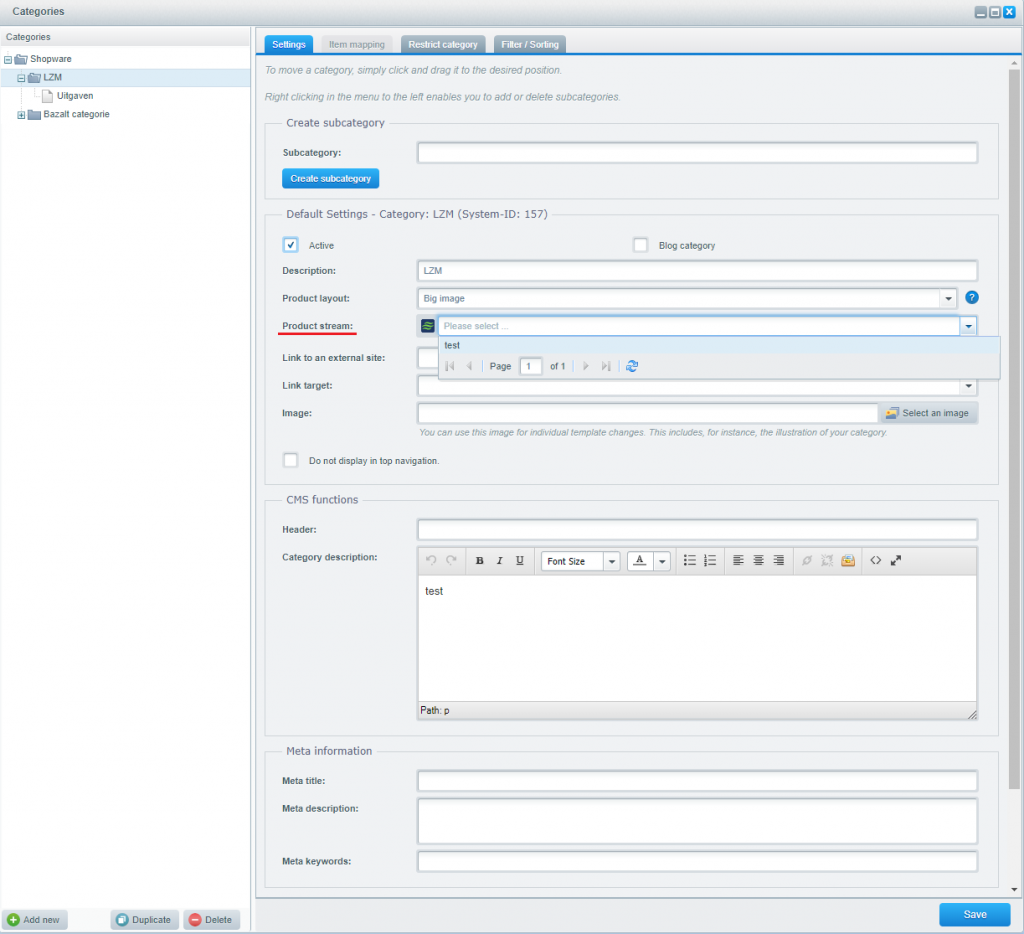Image resolution: width=1024 pixels, height=934 pixels.
Task: Open the Filter / Sorting tab
Action: [x=529, y=44]
